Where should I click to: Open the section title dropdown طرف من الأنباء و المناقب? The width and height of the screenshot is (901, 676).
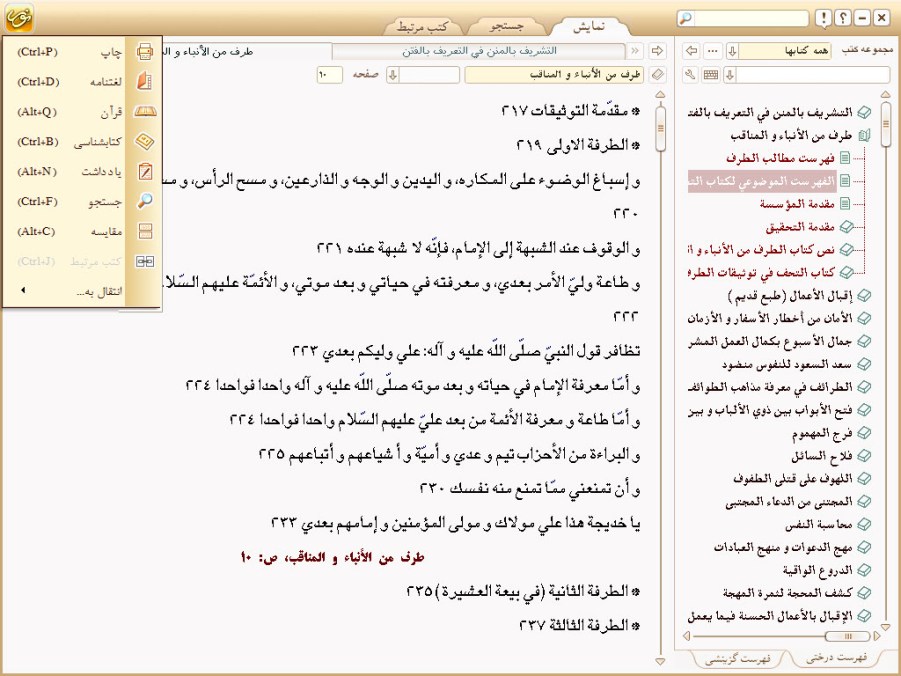[x=554, y=75]
